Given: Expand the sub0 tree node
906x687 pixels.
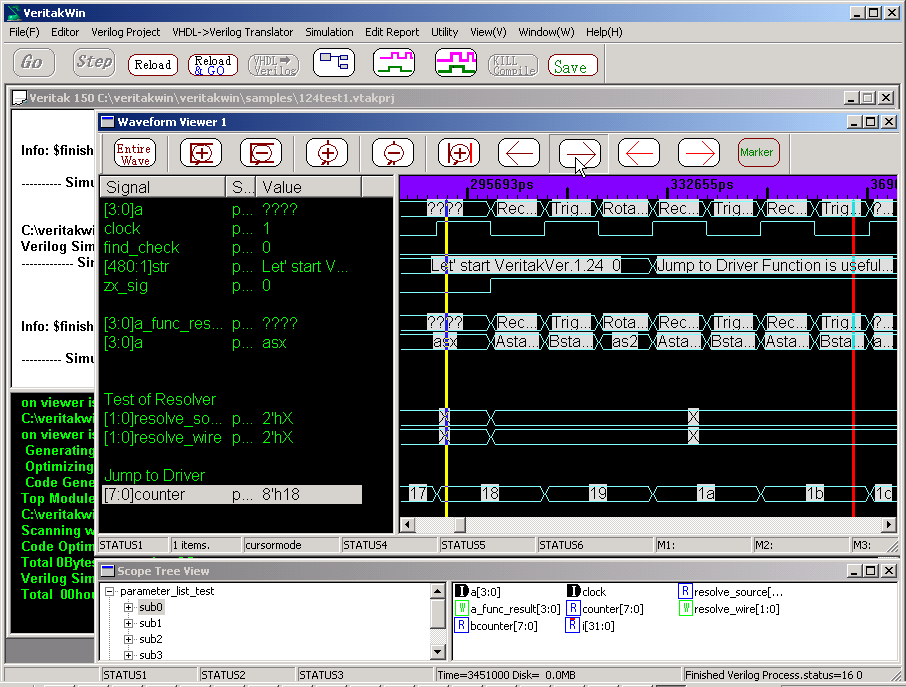Looking at the screenshot, I should [128, 607].
